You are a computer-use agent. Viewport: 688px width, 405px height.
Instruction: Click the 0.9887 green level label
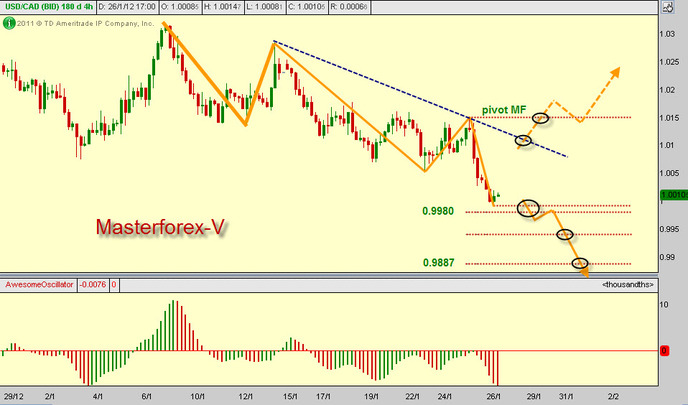pyautogui.click(x=438, y=262)
